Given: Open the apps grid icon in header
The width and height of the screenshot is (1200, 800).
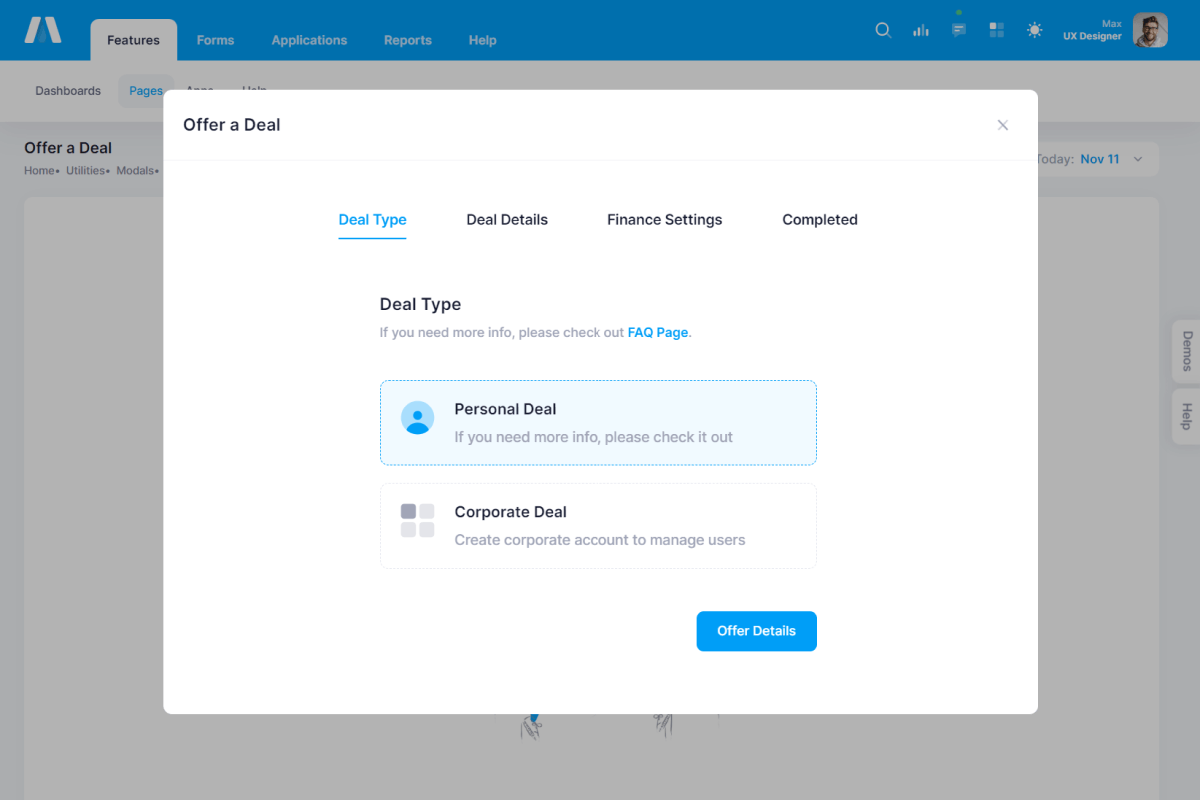Looking at the screenshot, I should click(996, 30).
